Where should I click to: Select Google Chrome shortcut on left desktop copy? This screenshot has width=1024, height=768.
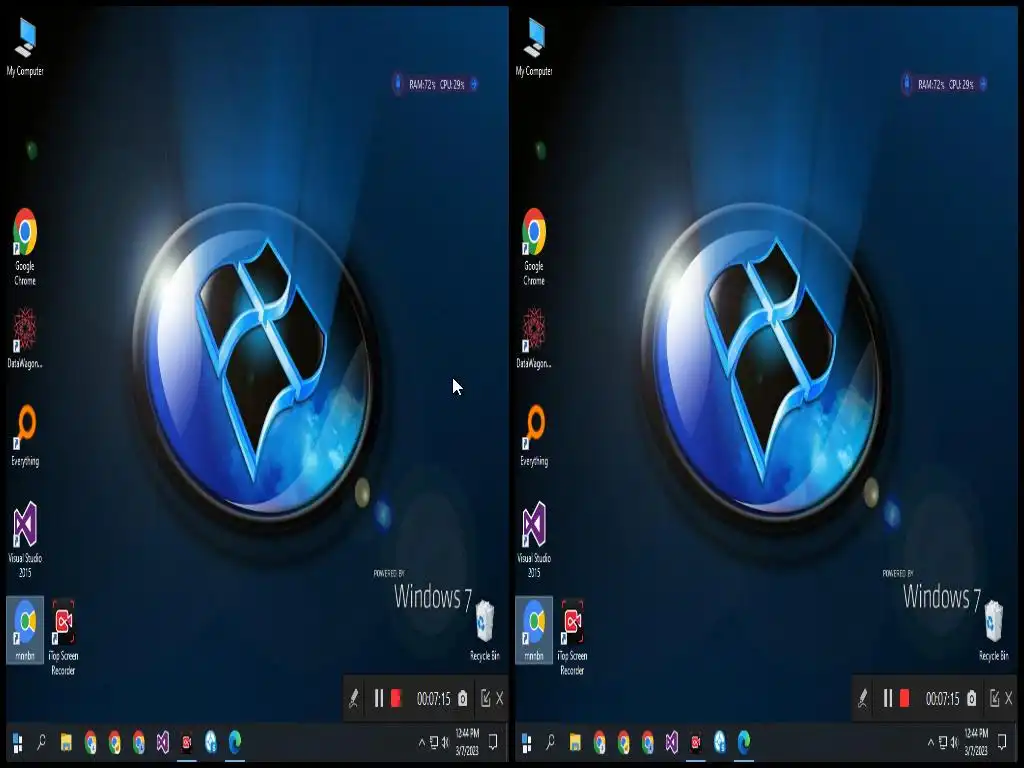pos(25,247)
